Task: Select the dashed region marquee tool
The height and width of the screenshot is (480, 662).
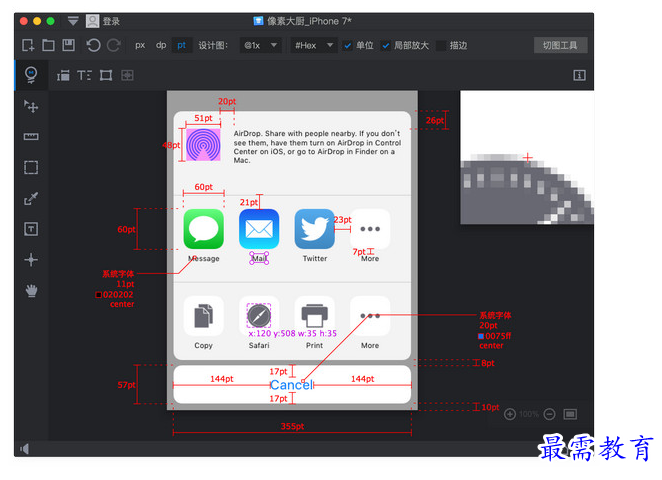Action: tap(31, 167)
